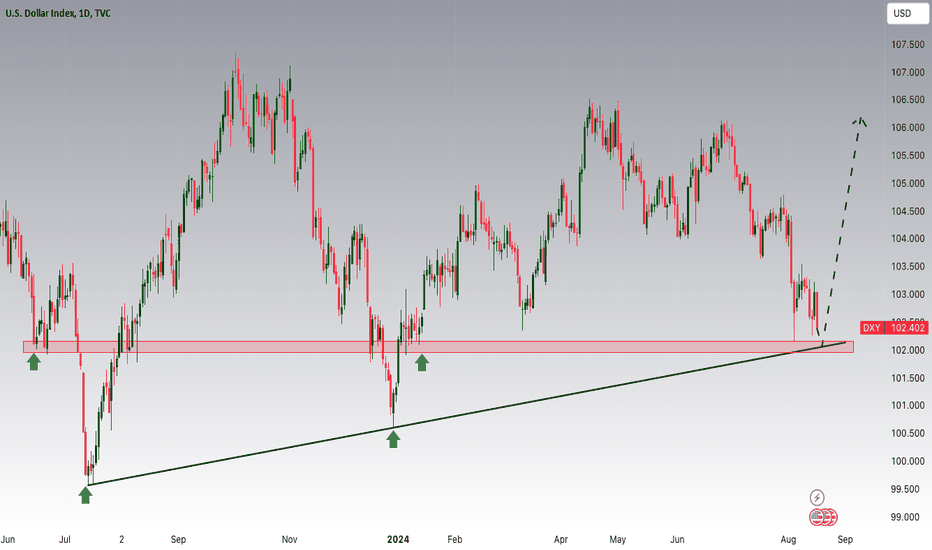Select the rising dark green trendline
932x550 pixels.
click(467, 413)
